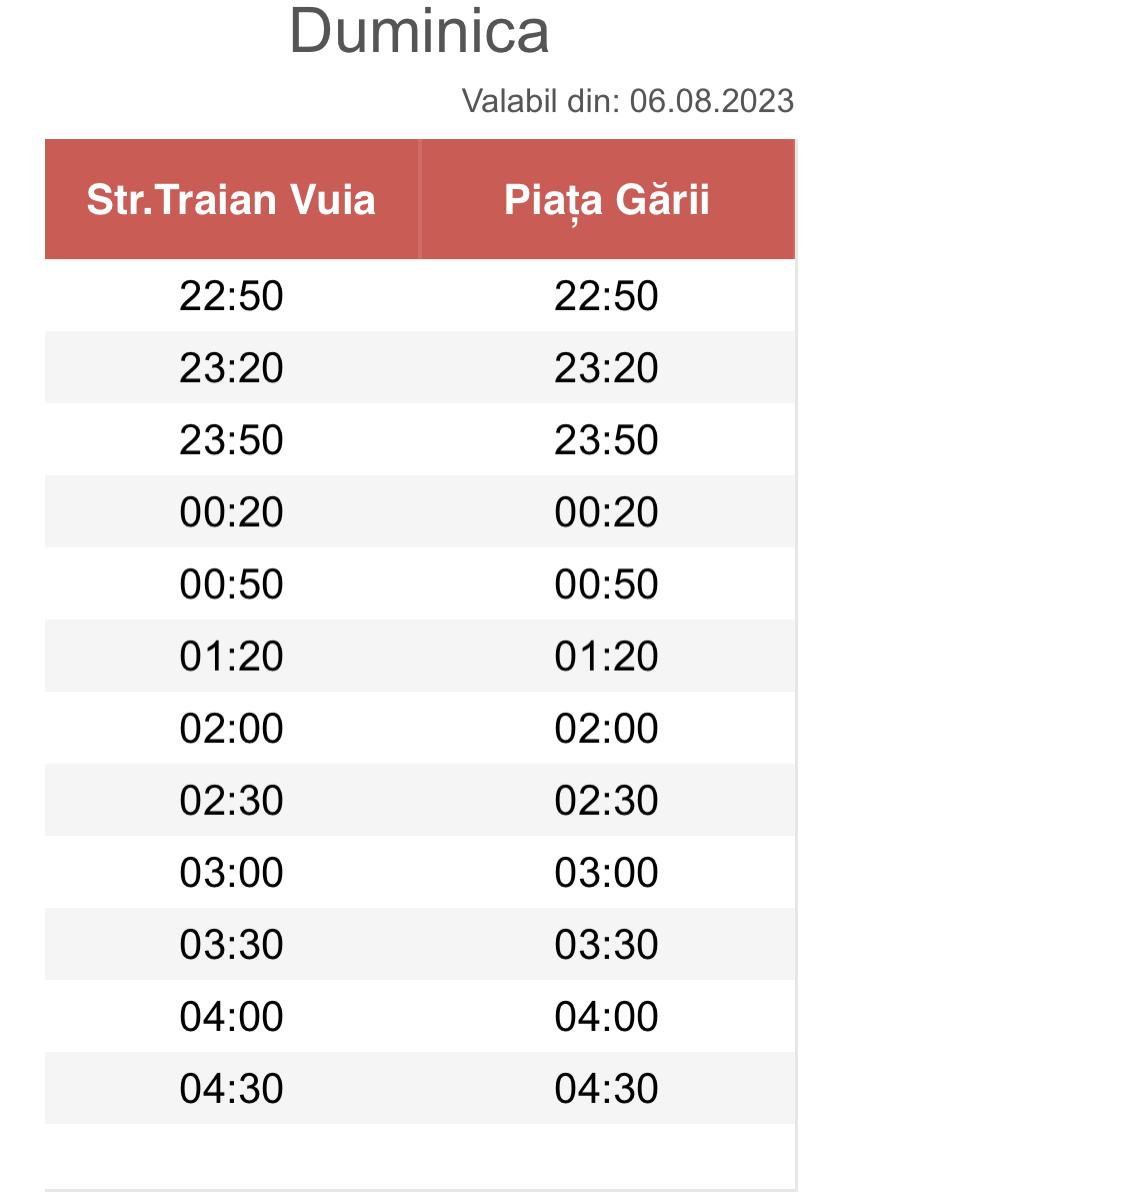This screenshot has height=1195, width=1125.
Task: Click 23:20 in Str.Traian Vuia column
Action: point(231,368)
